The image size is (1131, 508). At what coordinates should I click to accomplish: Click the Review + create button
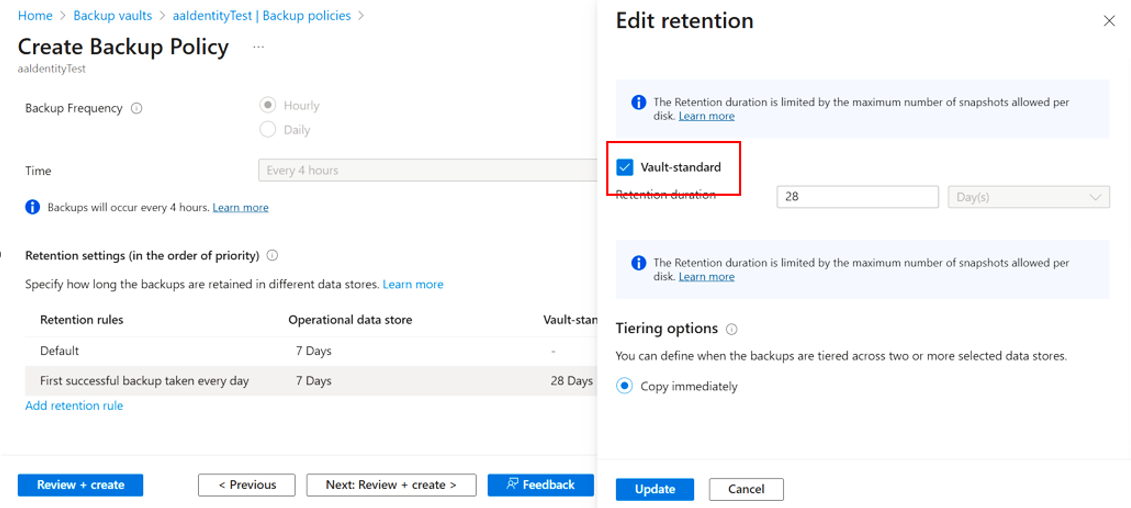click(80, 485)
